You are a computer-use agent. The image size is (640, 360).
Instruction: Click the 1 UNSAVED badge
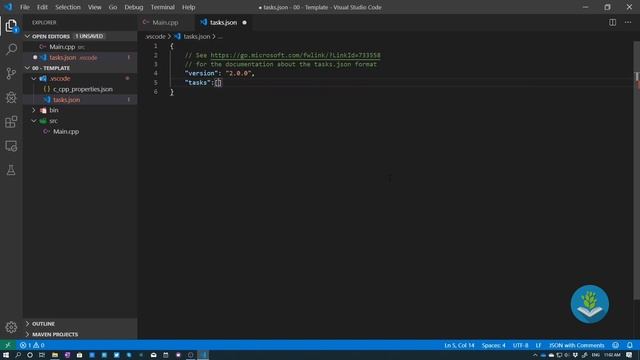[x=89, y=36]
